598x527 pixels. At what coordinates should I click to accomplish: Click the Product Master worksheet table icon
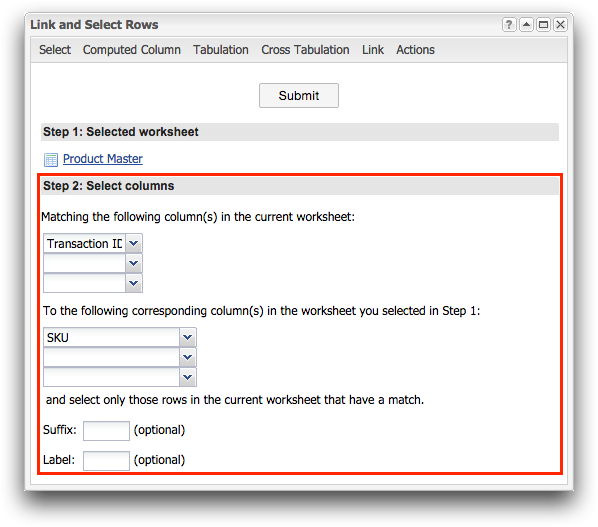[51, 159]
